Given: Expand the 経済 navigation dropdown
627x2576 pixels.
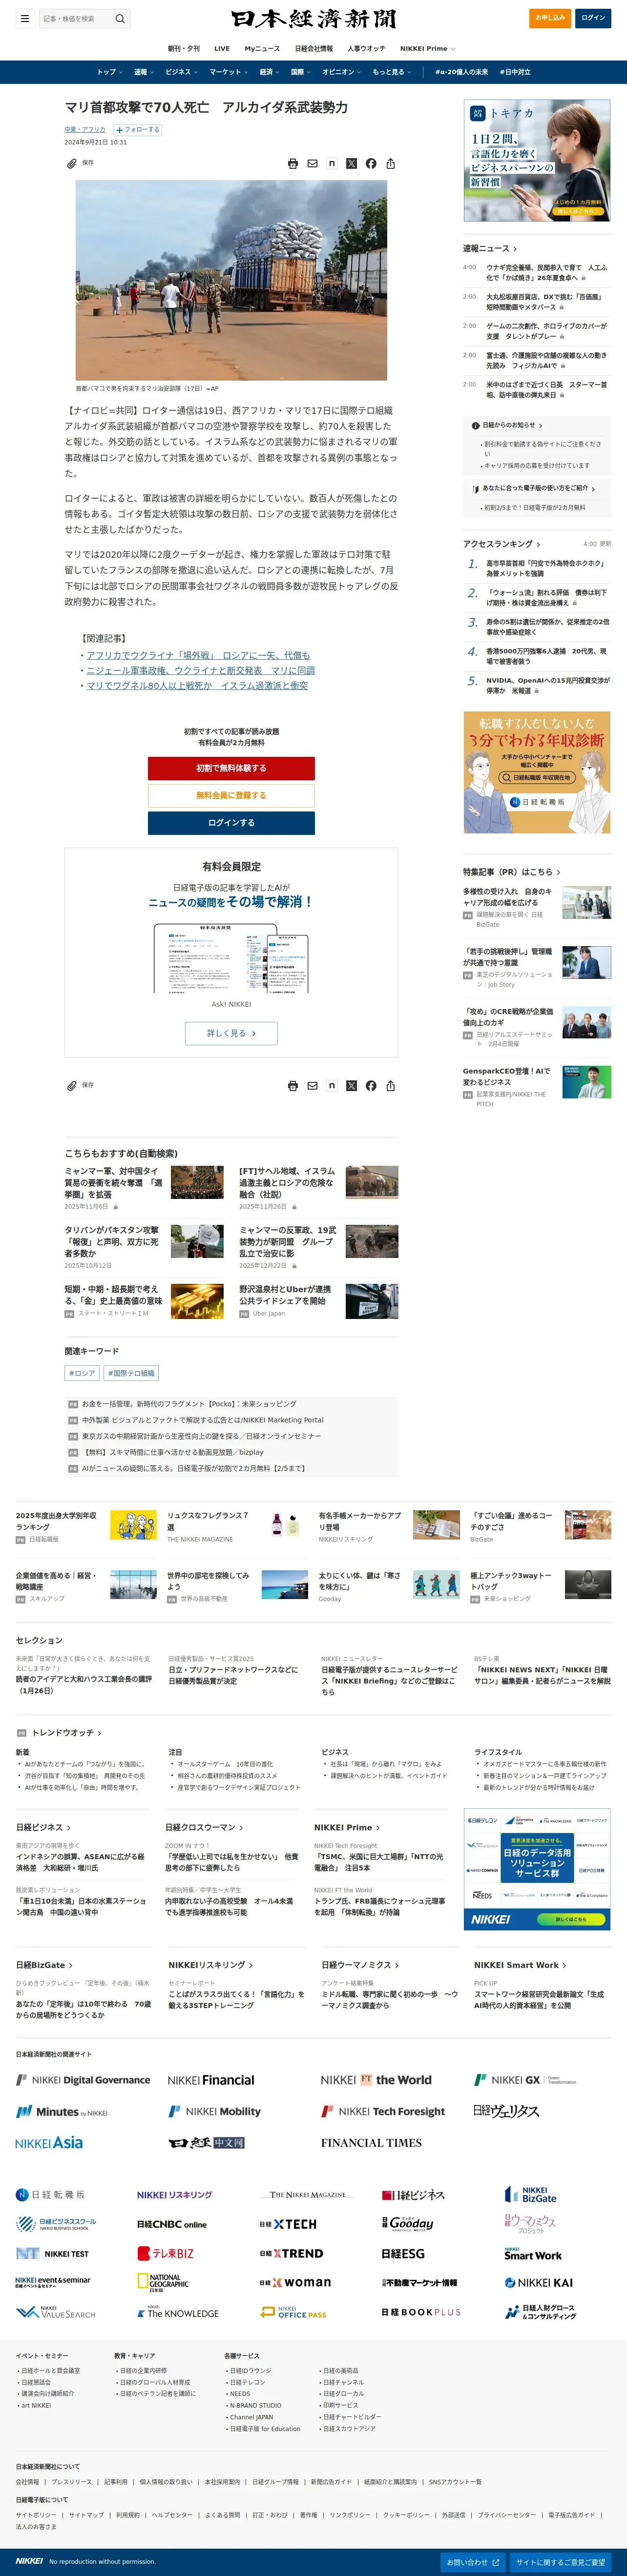Looking at the screenshot, I should pos(270,72).
